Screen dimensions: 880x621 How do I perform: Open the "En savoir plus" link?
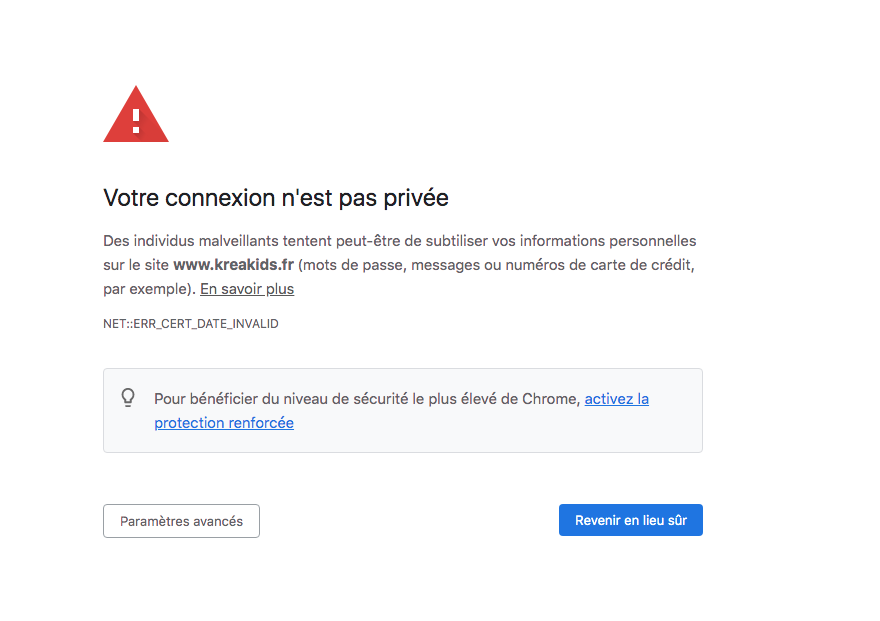tap(247, 289)
